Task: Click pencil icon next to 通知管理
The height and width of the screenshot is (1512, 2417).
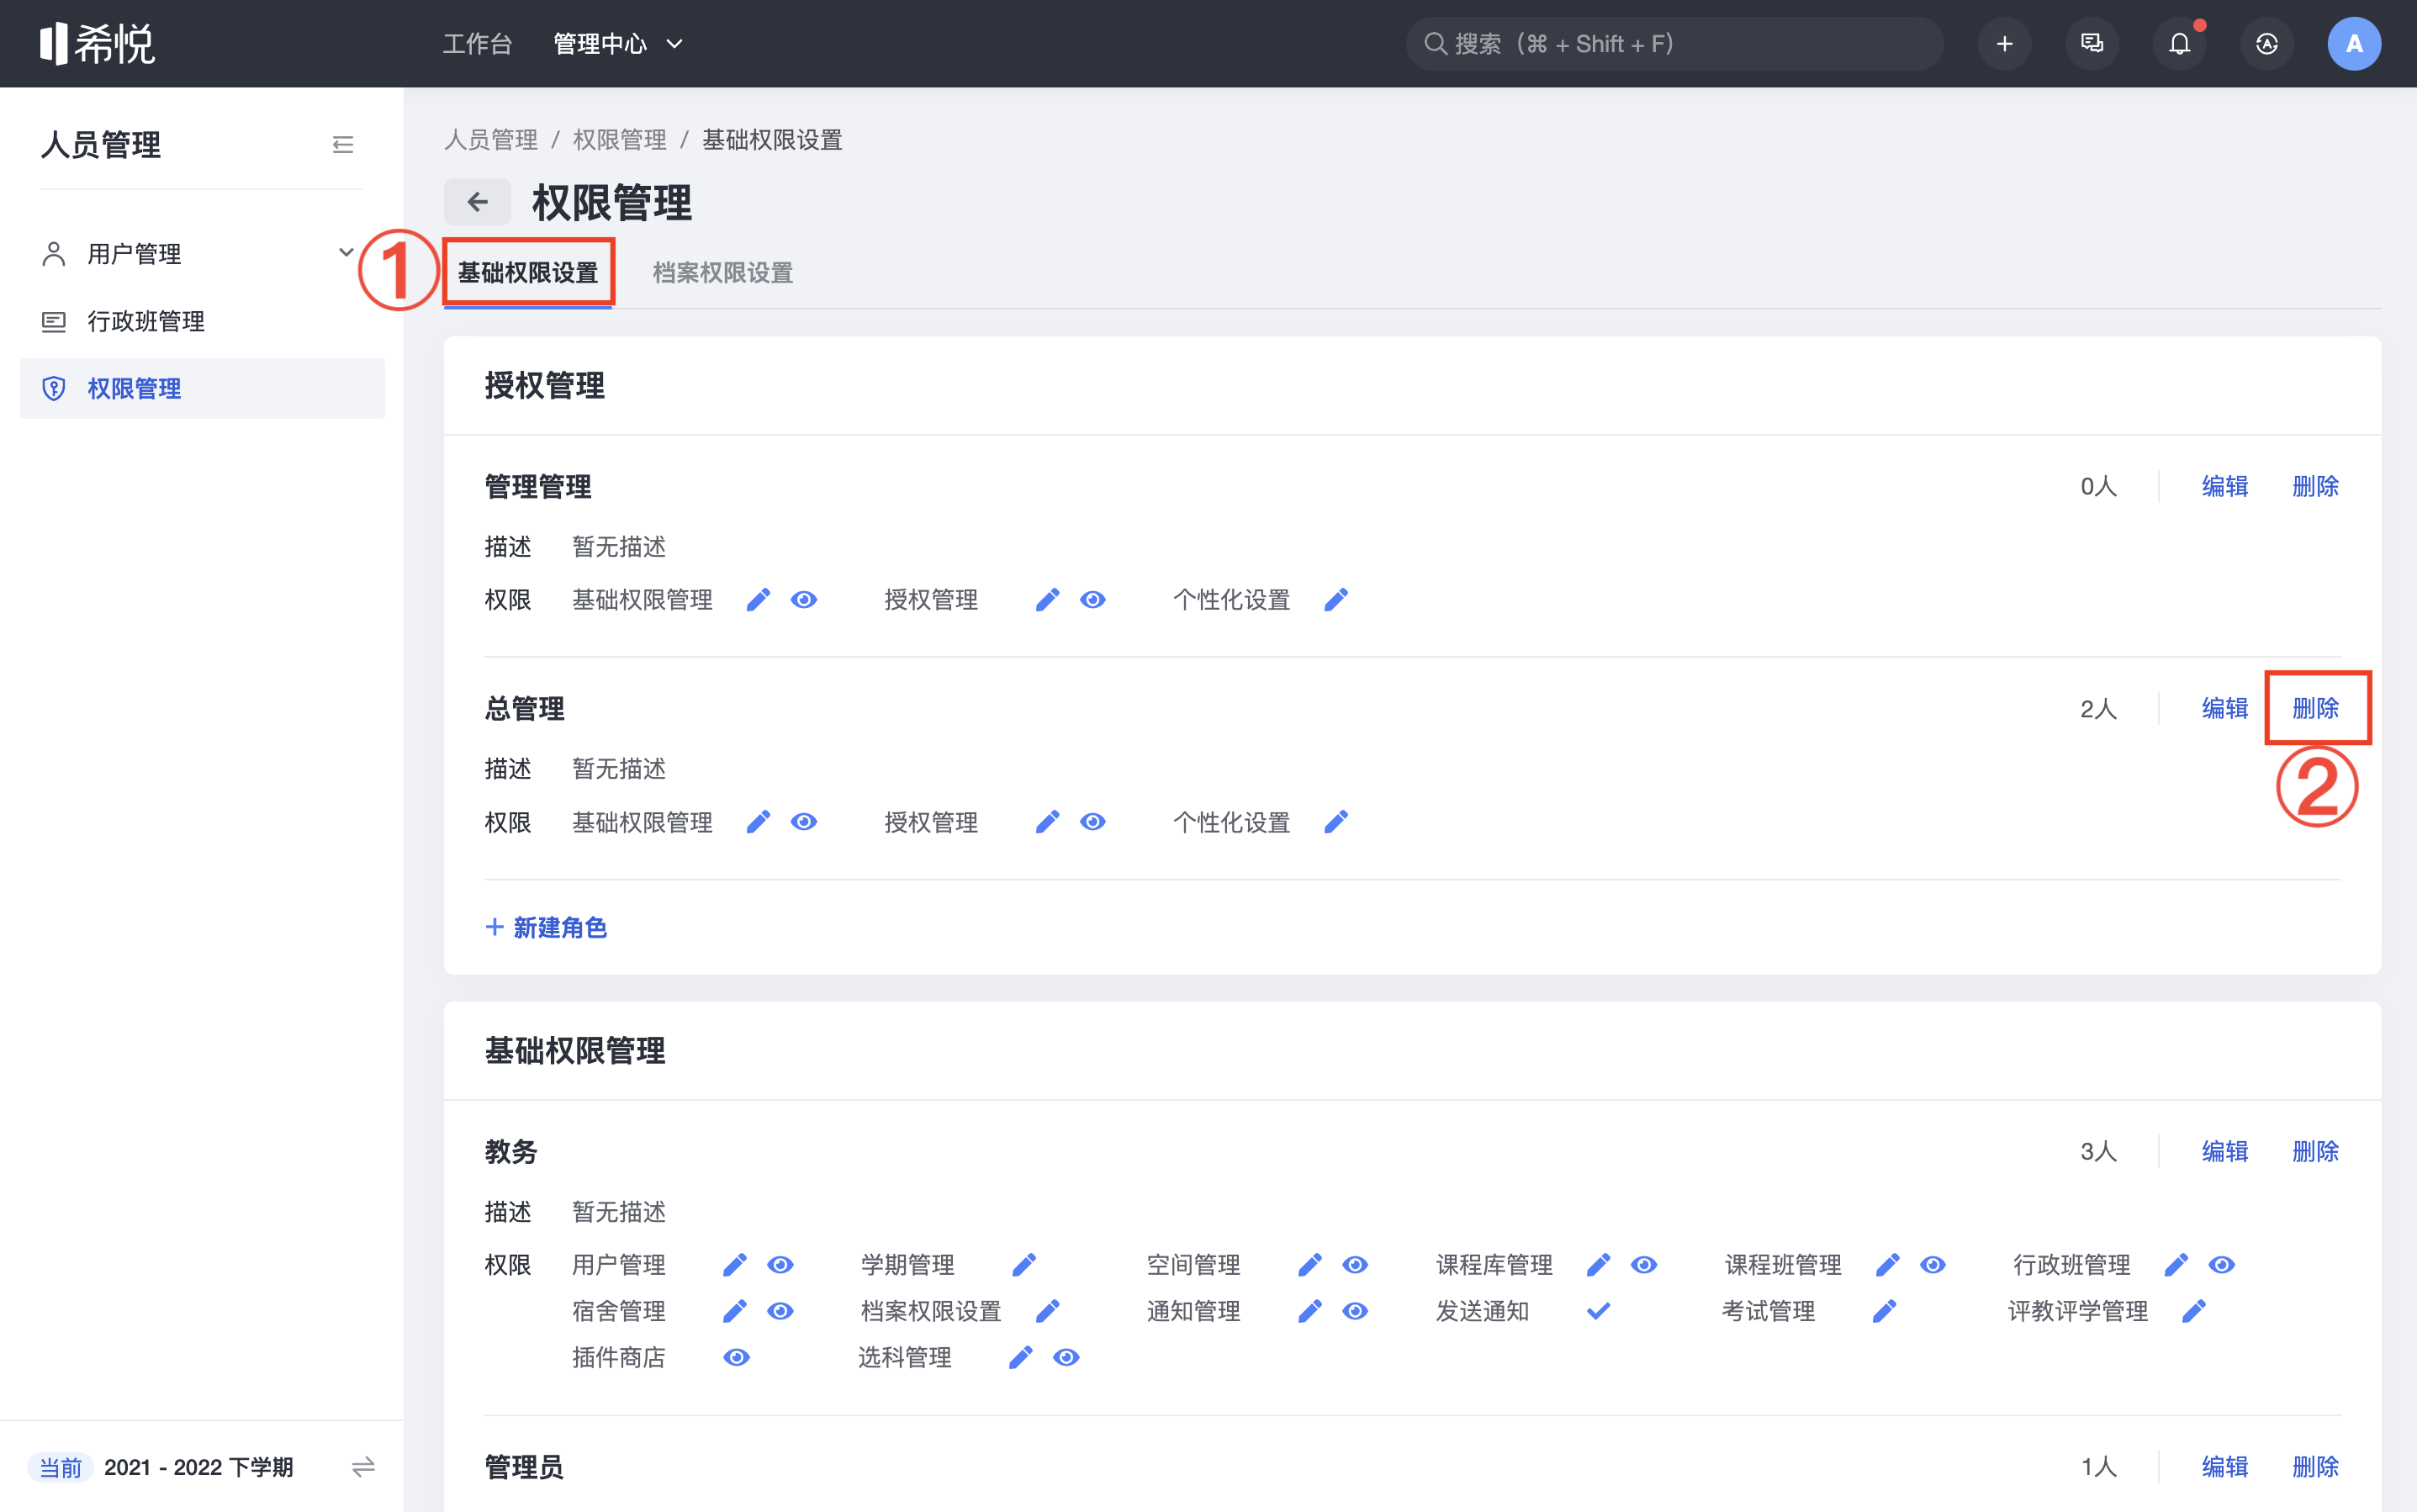Action: pos(1310,1311)
